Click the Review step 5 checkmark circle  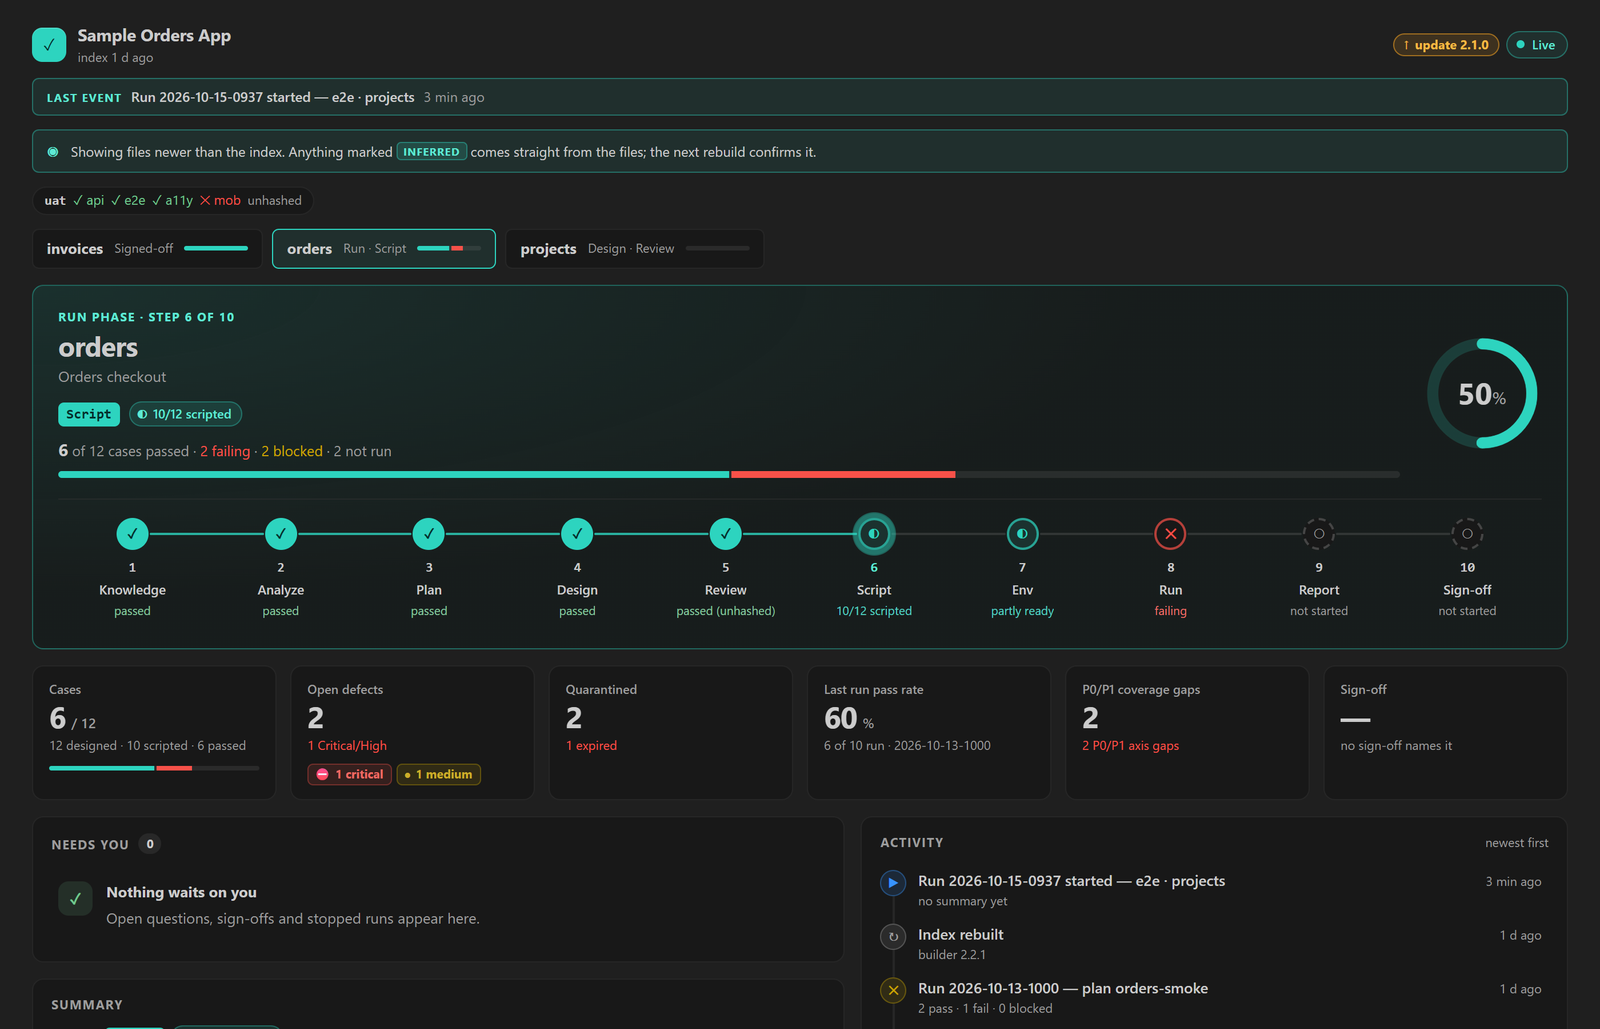pos(726,534)
